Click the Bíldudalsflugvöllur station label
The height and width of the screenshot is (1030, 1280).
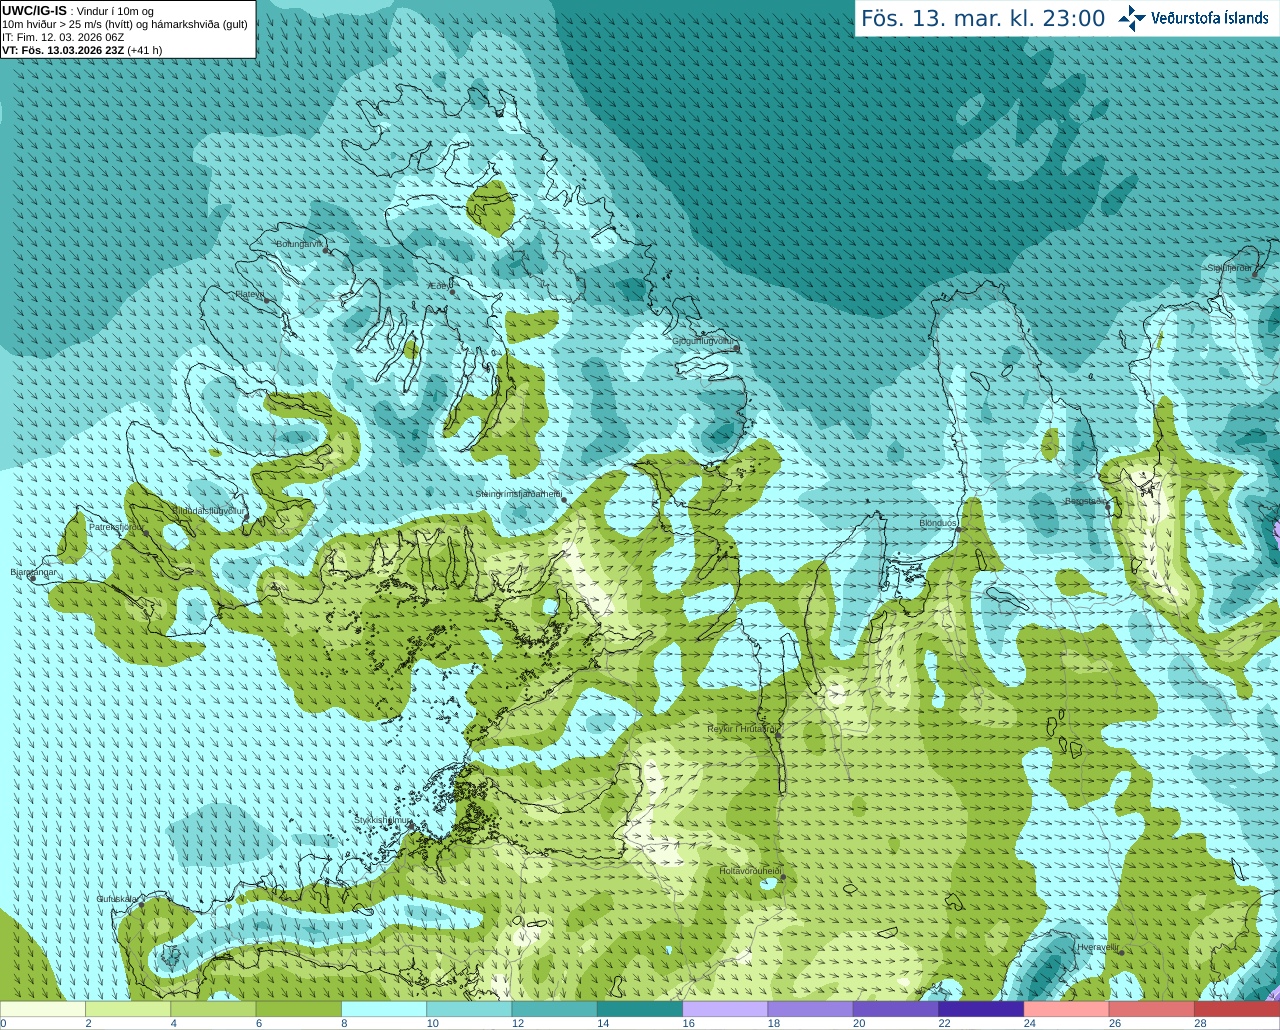(x=209, y=511)
